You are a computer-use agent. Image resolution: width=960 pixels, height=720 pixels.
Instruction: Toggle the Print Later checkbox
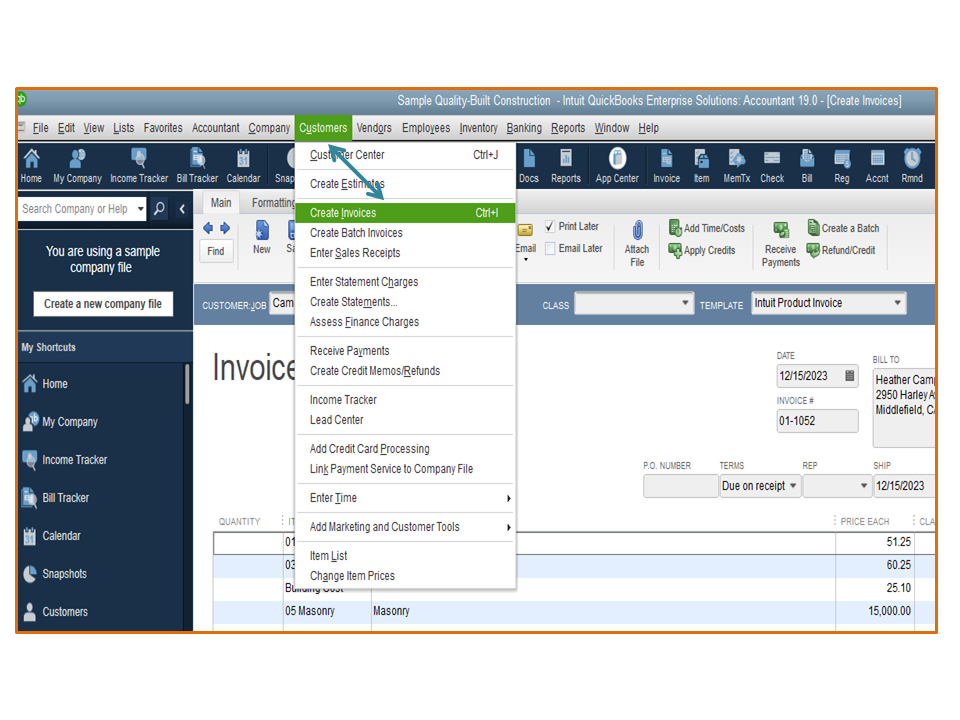tap(550, 227)
